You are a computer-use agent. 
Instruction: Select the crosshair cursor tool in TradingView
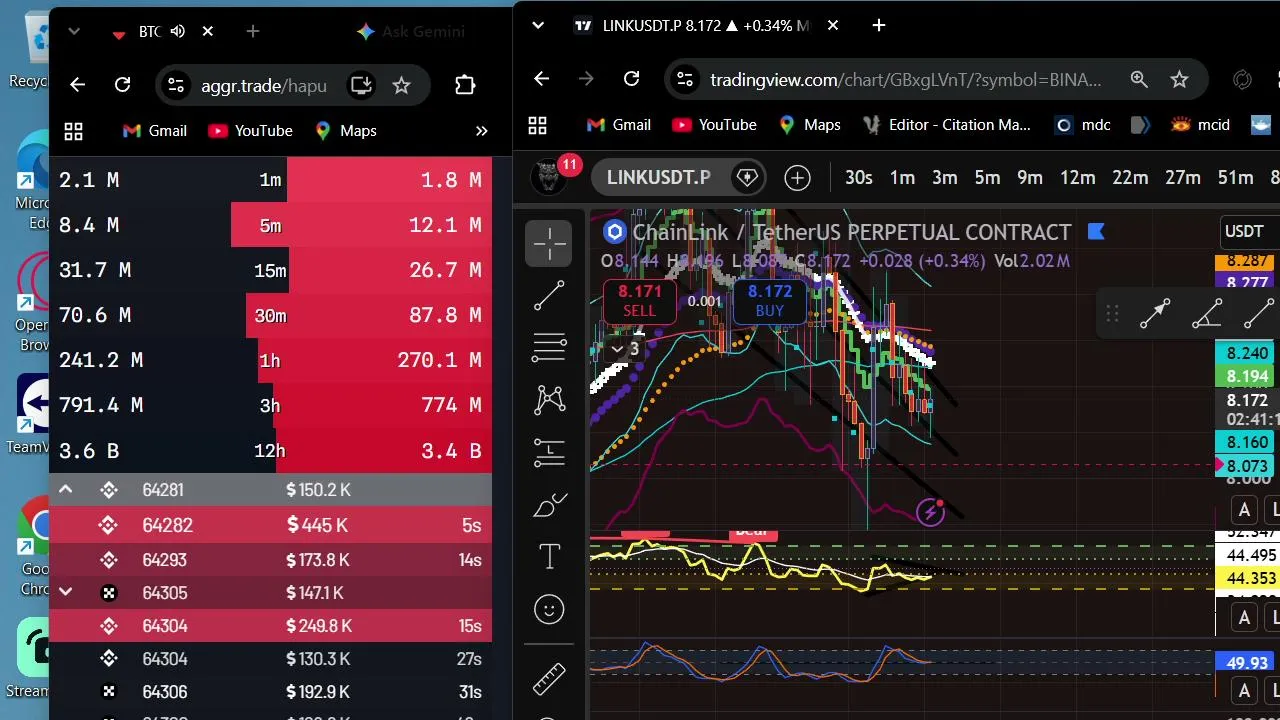pyautogui.click(x=549, y=243)
